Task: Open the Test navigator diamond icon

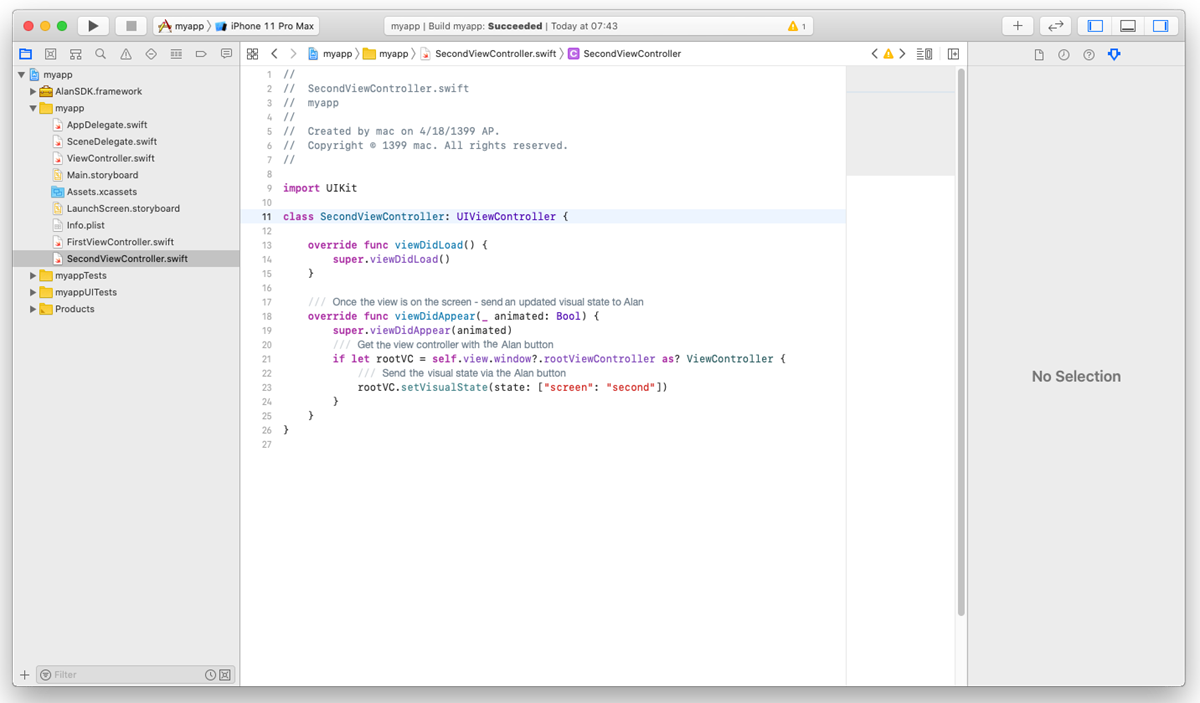Action: [x=150, y=54]
